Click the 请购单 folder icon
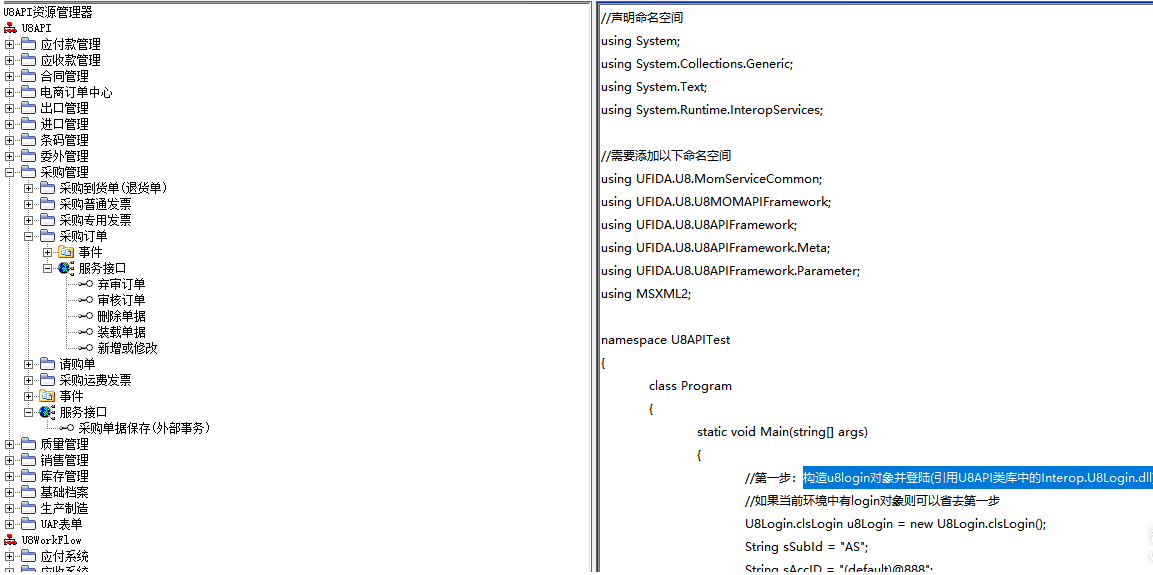This screenshot has width=1153, height=575. point(47,364)
